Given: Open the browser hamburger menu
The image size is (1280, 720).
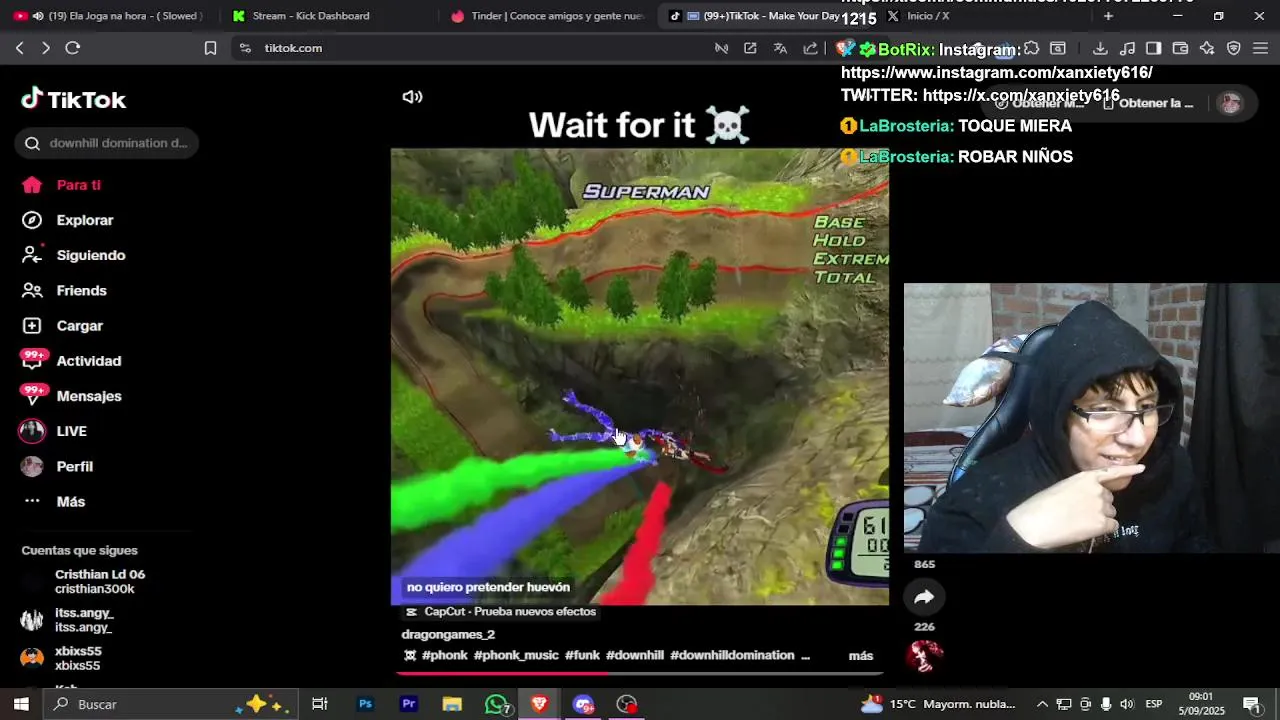Looking at the screenshot, I should pyautogui.click(x=1260, y=48).
